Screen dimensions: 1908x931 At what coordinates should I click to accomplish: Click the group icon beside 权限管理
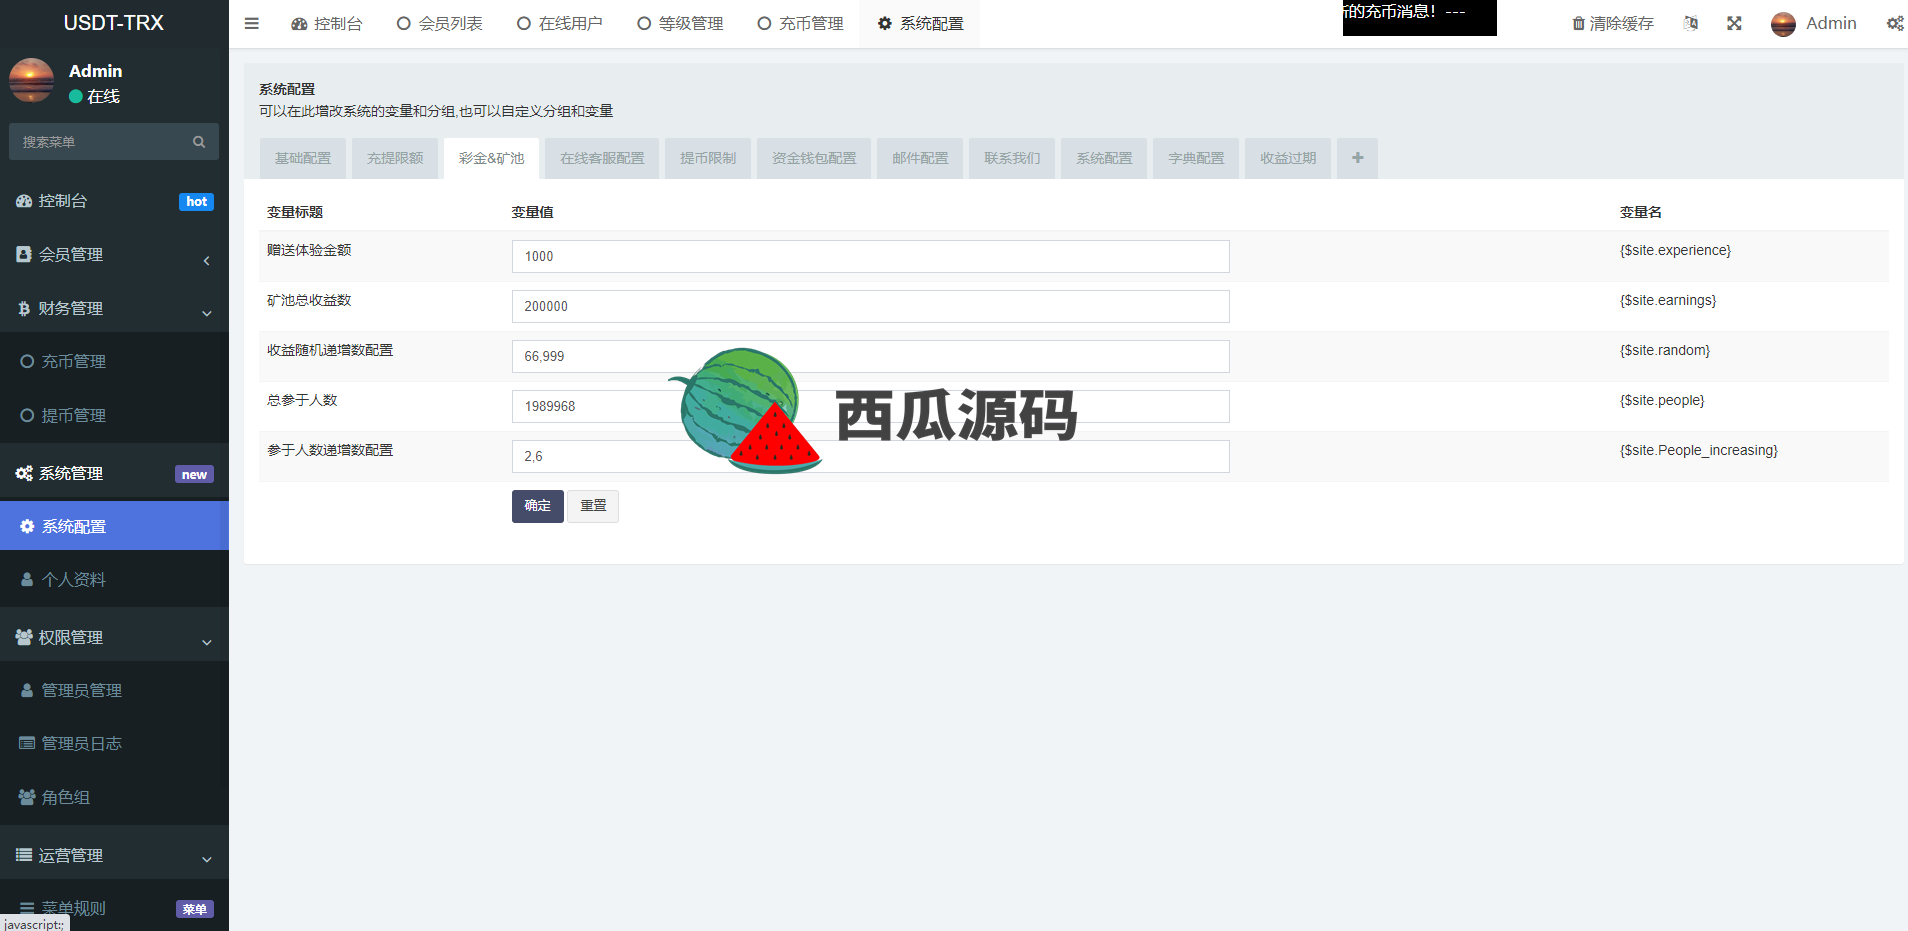tap(24, 637)
